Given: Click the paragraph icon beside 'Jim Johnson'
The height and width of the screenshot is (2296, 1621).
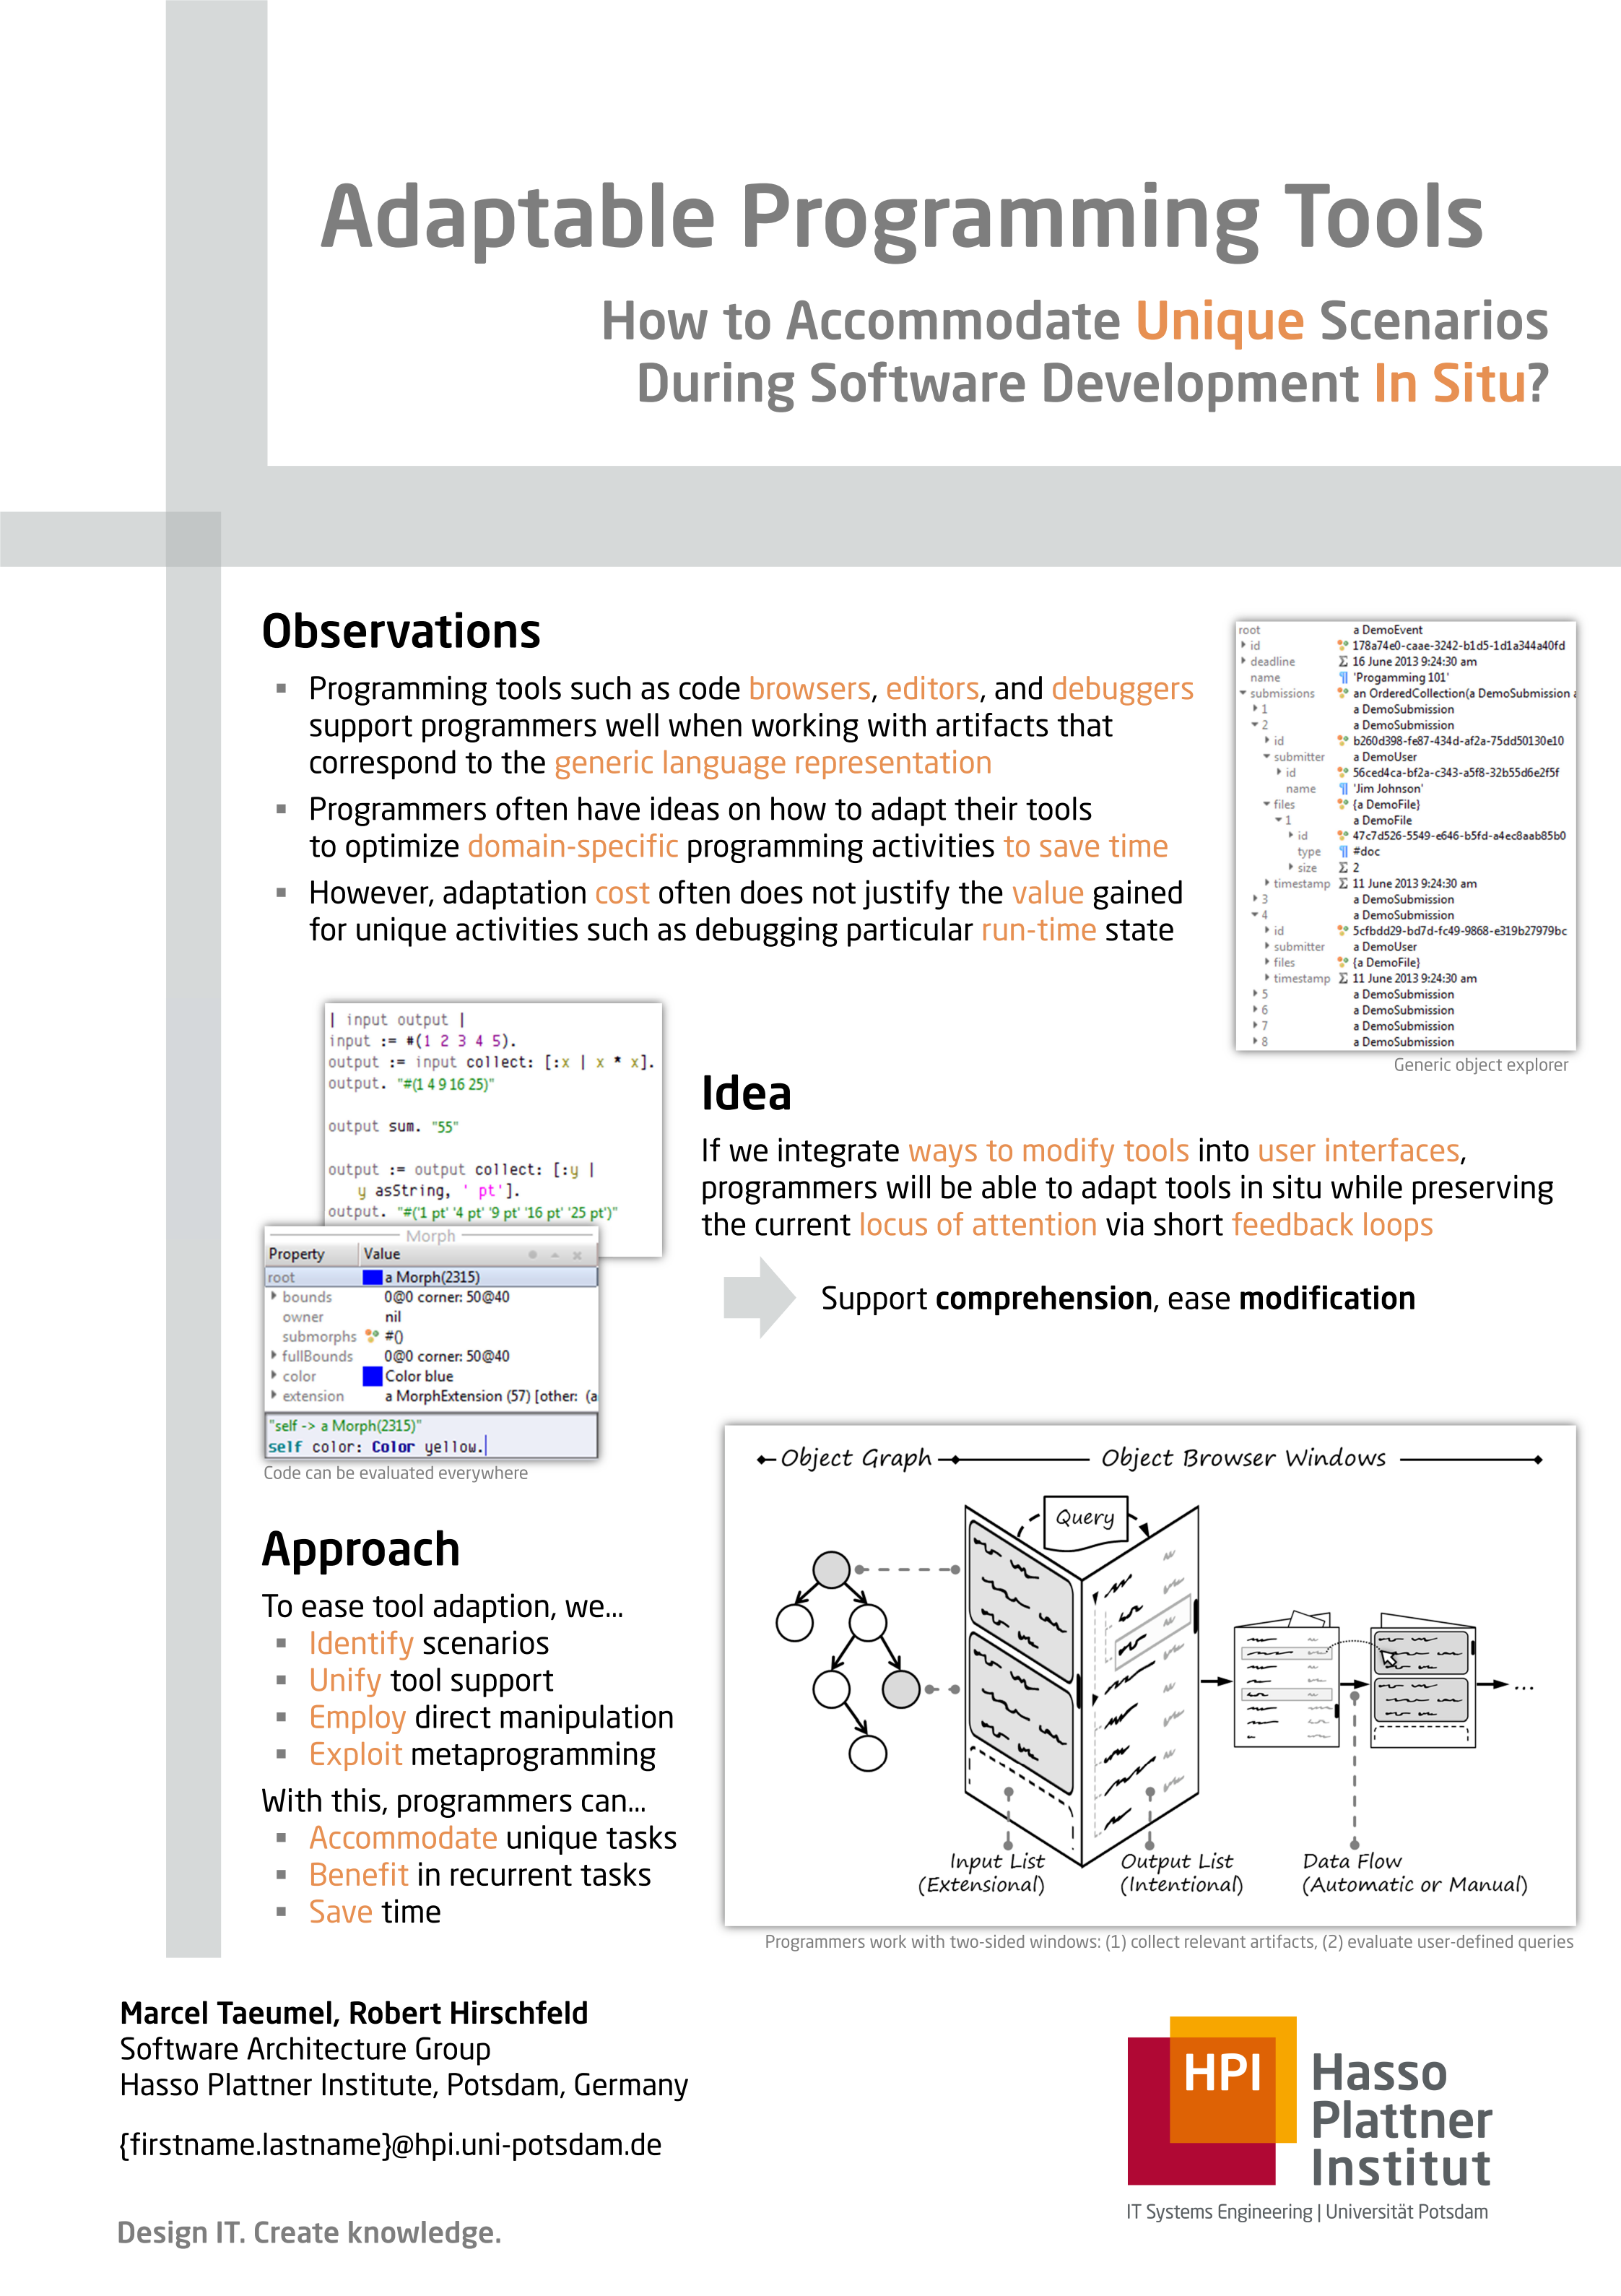Looking at the screenshot, I should pyautogui.click(x=1343, y=789).
